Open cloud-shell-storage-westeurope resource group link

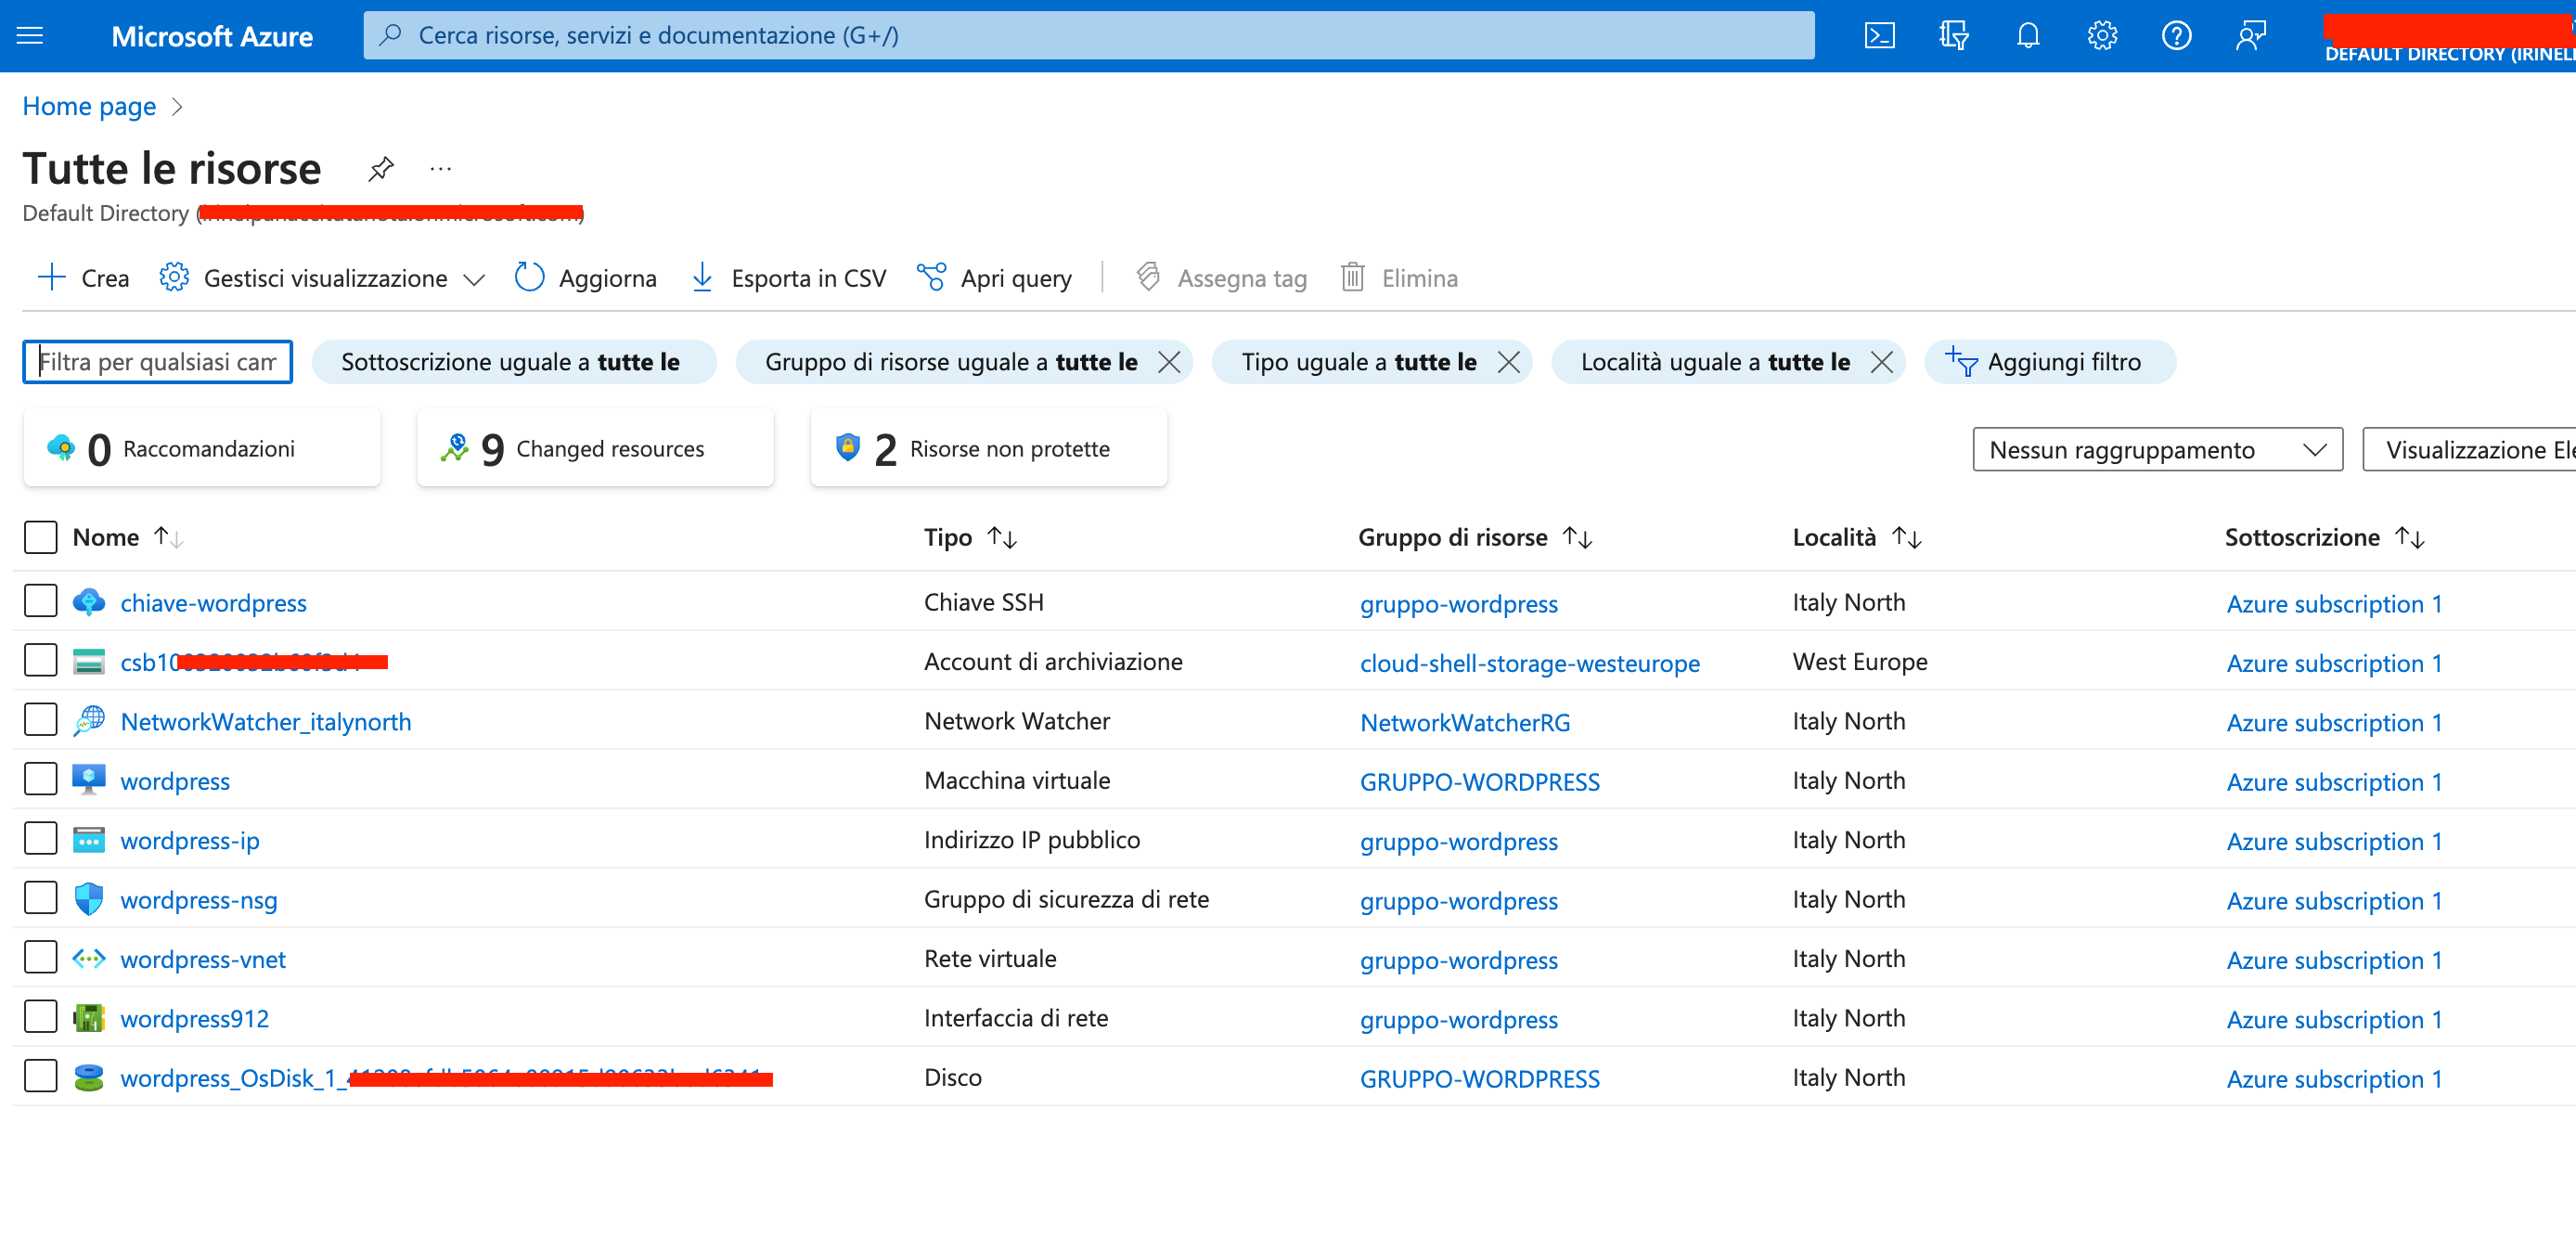(1529, 663)
